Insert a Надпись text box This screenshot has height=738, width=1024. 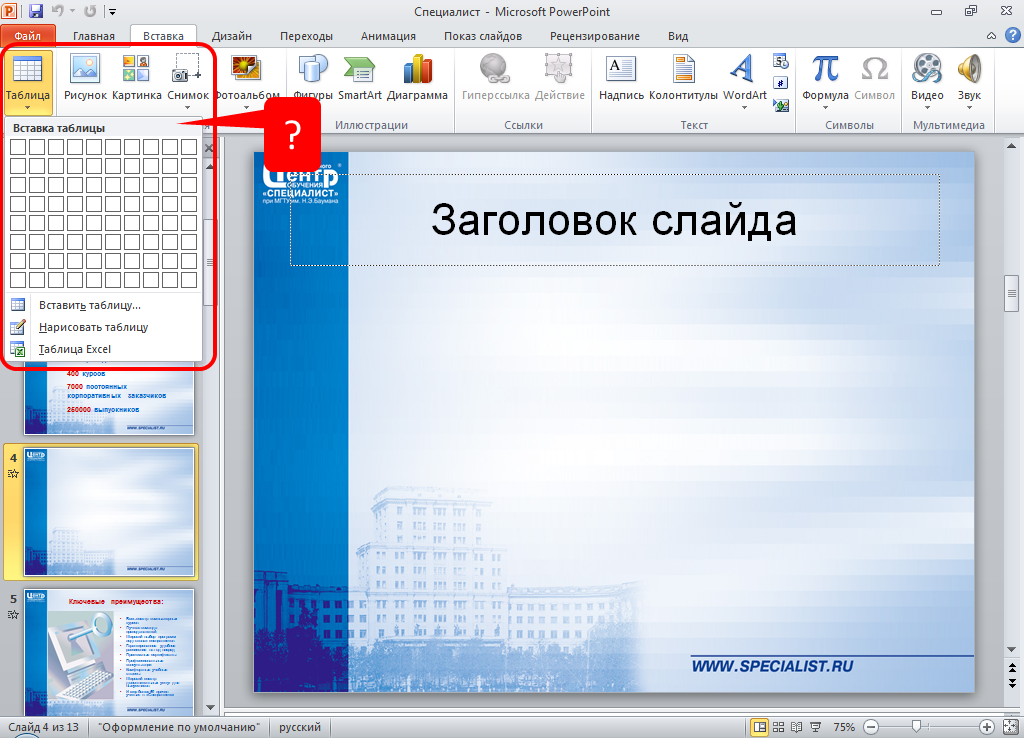tap(621, 77)
